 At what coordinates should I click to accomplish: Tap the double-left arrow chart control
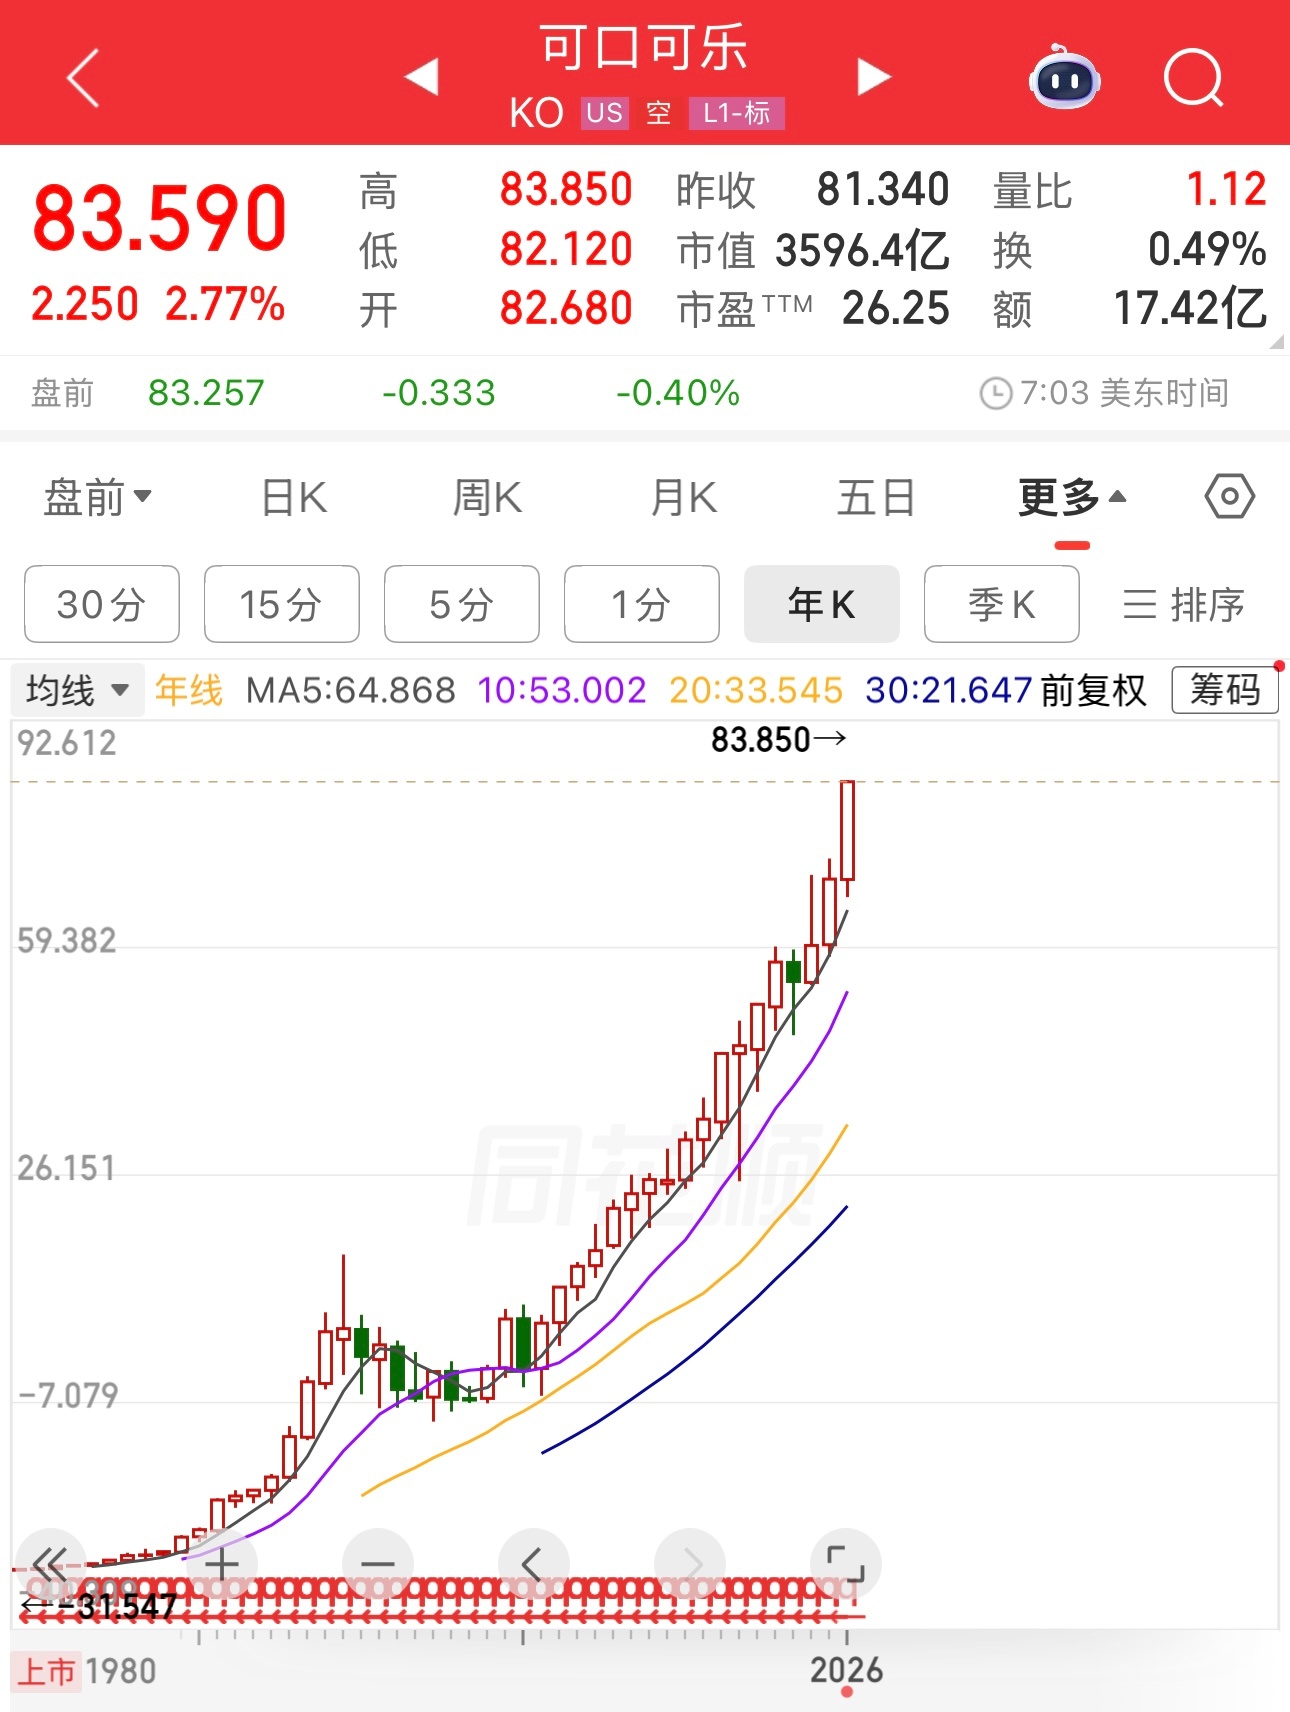(50, 1563)
